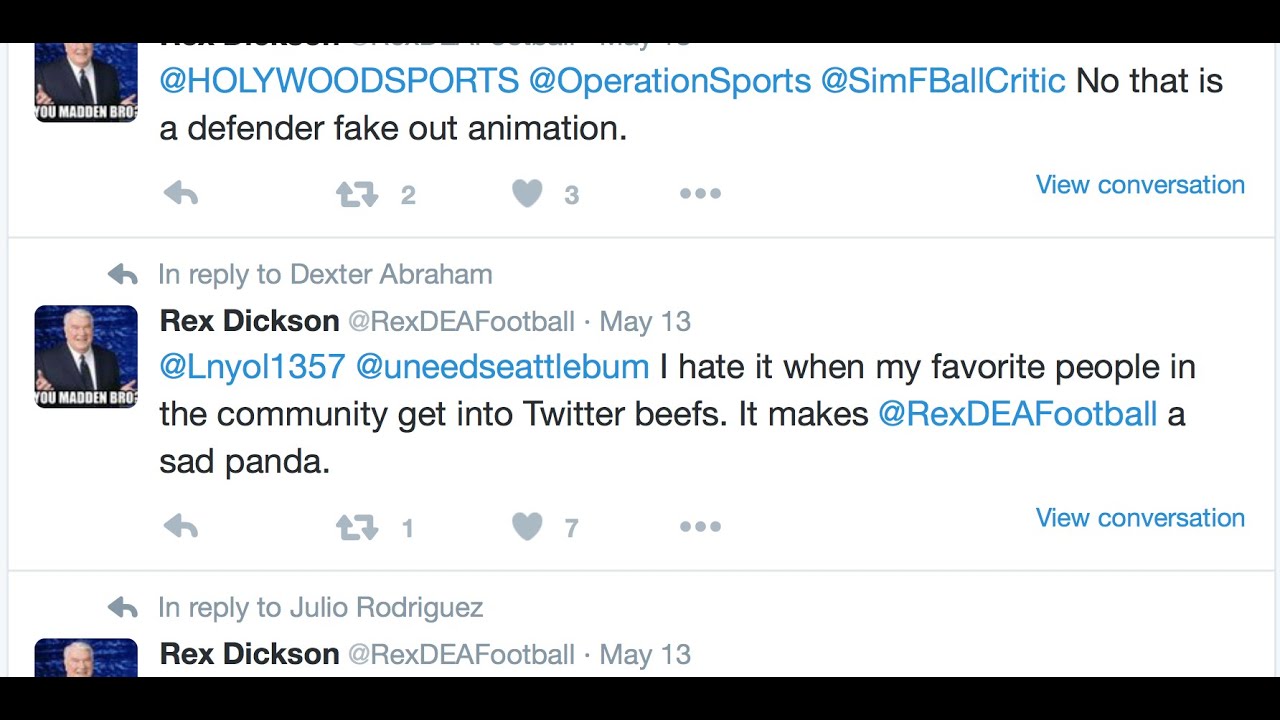
Task: Open the @uneedseattlebum profile mention
Action: (503, 367)
